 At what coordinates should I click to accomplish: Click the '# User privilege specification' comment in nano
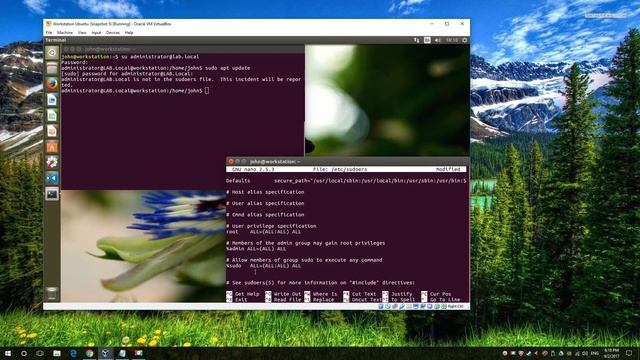tap(271, 226)
